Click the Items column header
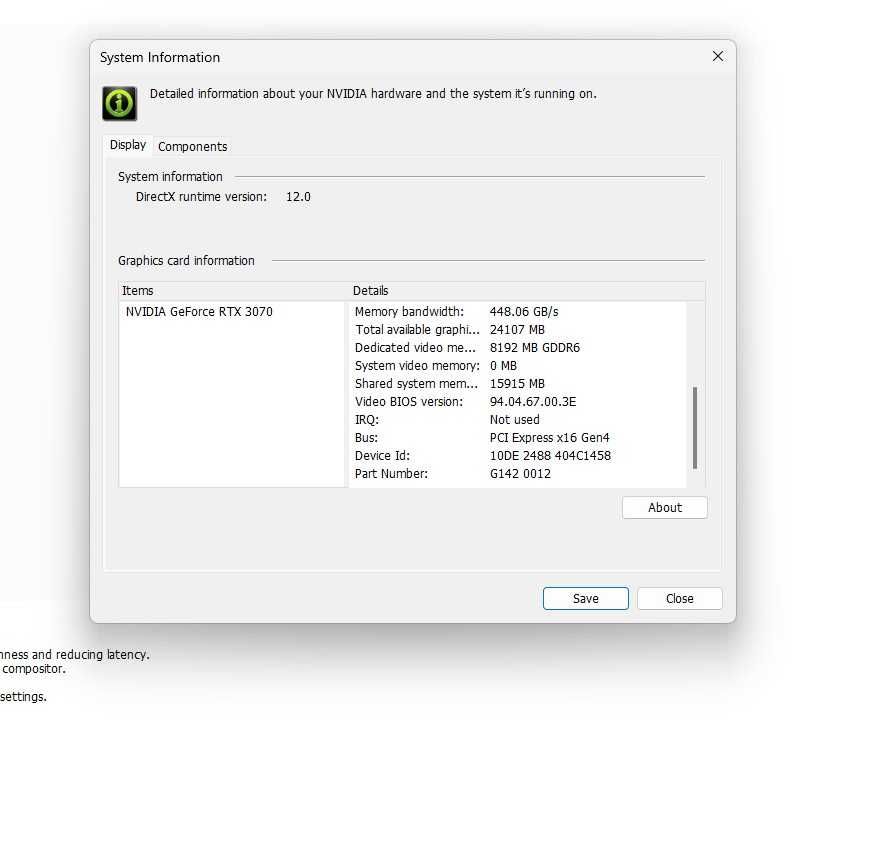Screen dimensions: 892x856 point(233,291)
